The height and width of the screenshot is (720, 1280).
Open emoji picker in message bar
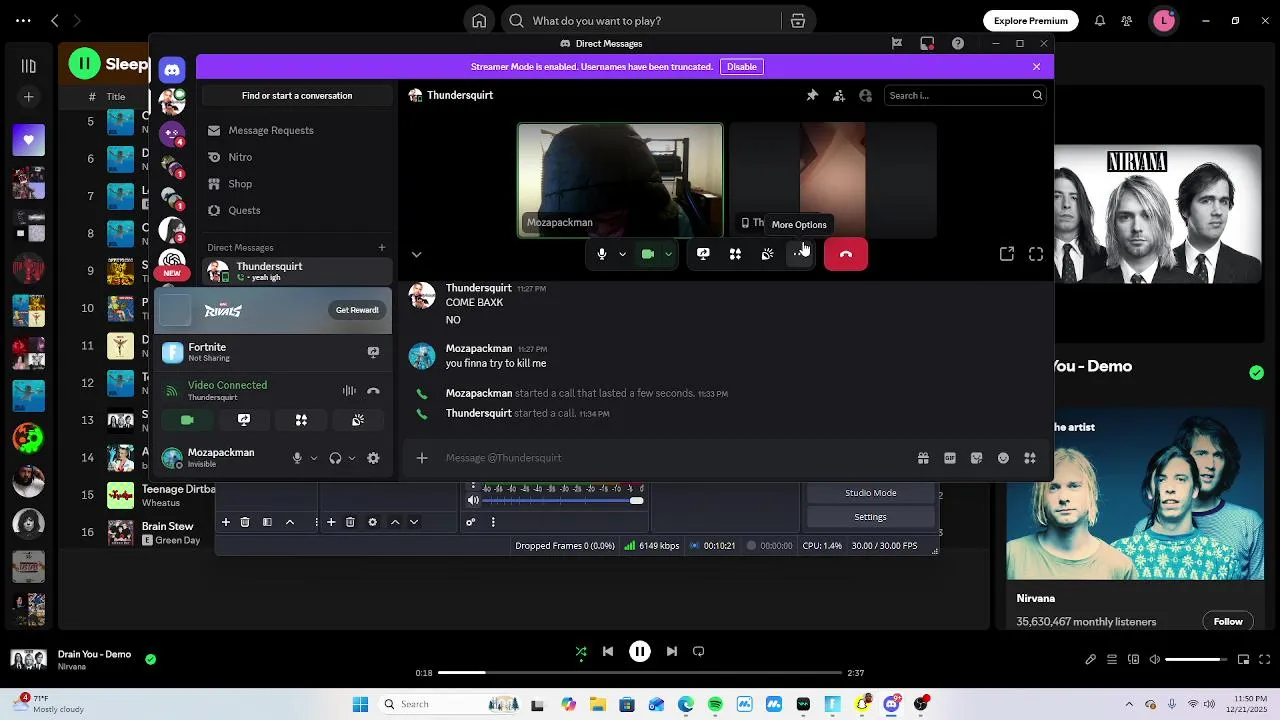[x=1003, y=458]
